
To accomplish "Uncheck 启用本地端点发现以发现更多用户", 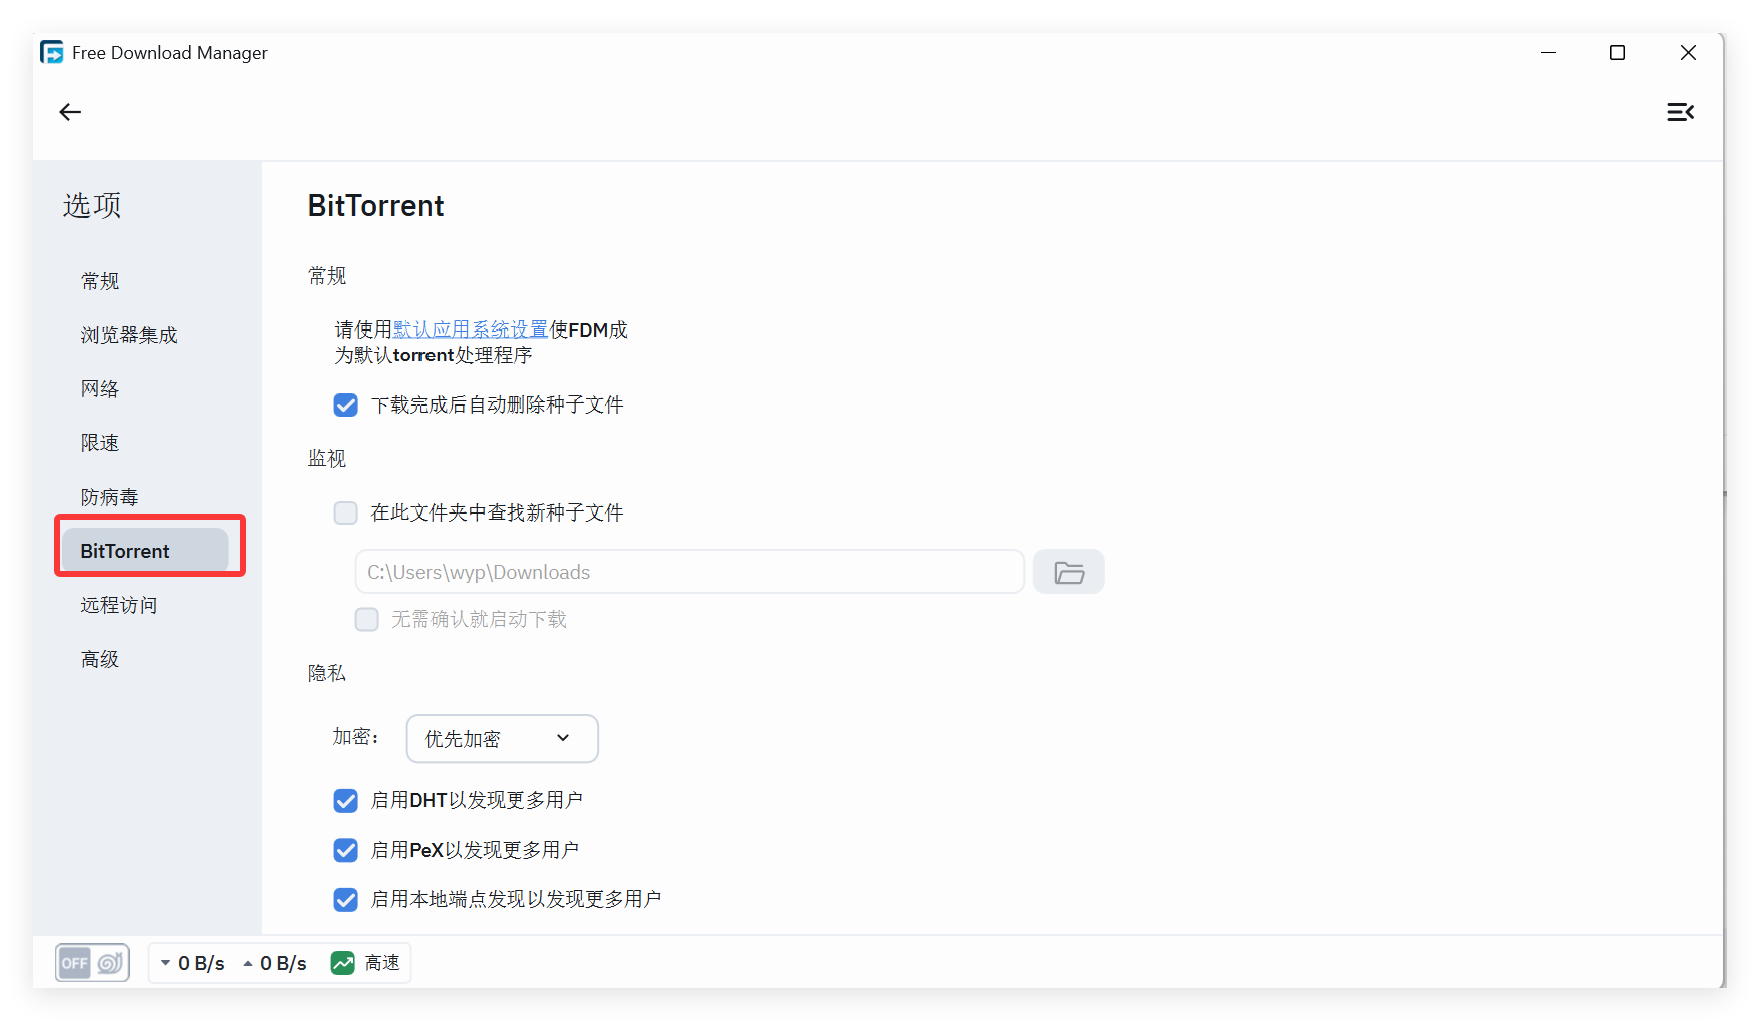I will pyautogui.click(x=346, y=900).
